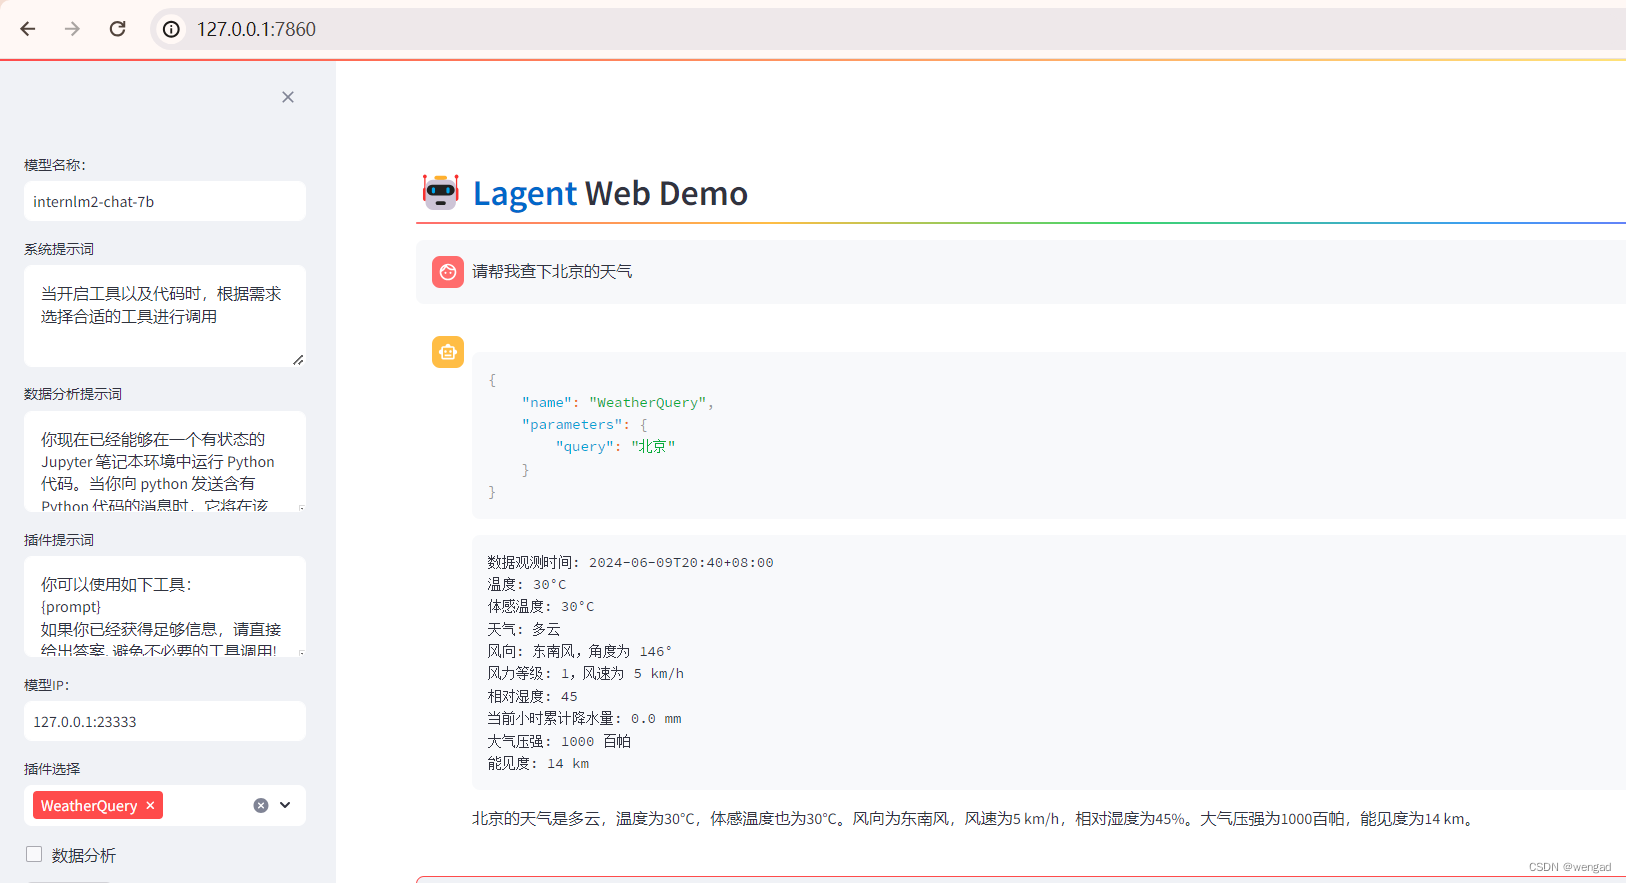Click the user avatar icon in chat
The width and height of the screenshot is (1626, 883).
tap(448, 271)
